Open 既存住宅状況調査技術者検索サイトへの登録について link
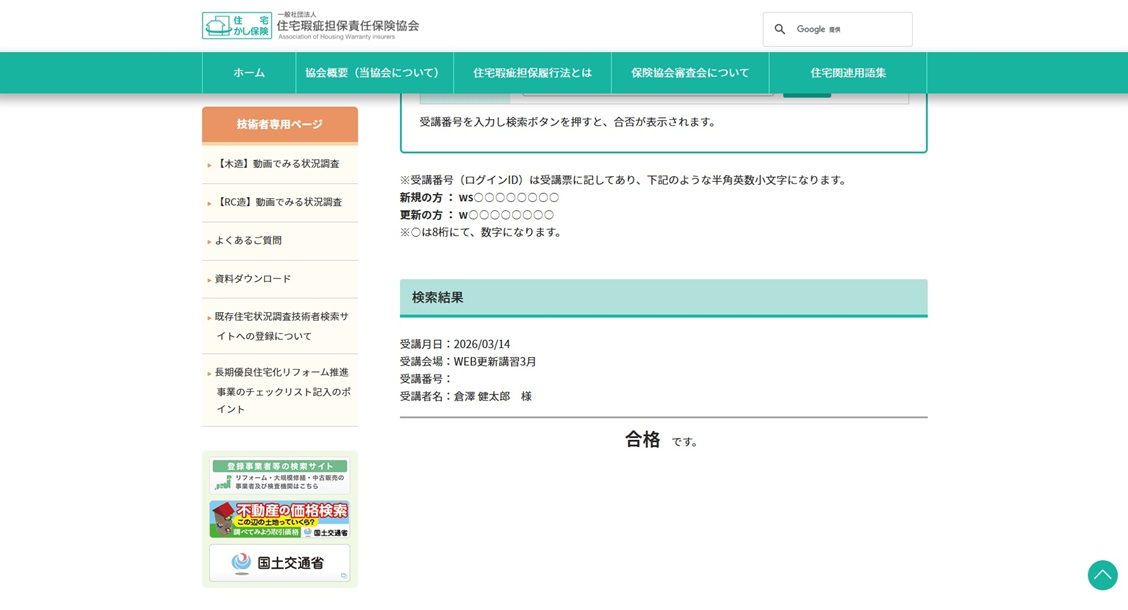 [x=281, y=326]
